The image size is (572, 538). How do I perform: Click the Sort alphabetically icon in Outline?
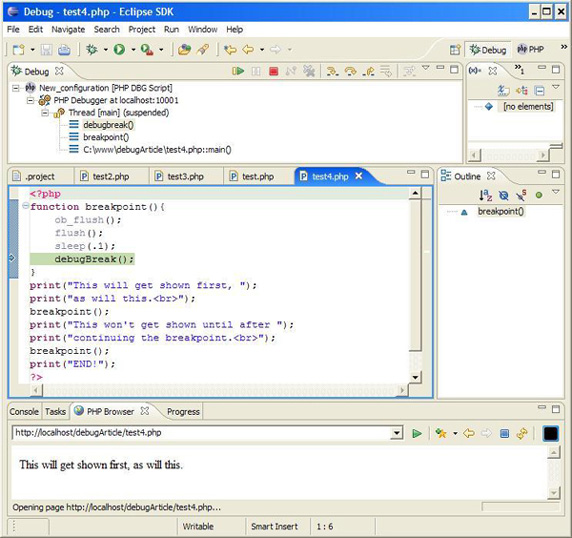click(486, 195)
